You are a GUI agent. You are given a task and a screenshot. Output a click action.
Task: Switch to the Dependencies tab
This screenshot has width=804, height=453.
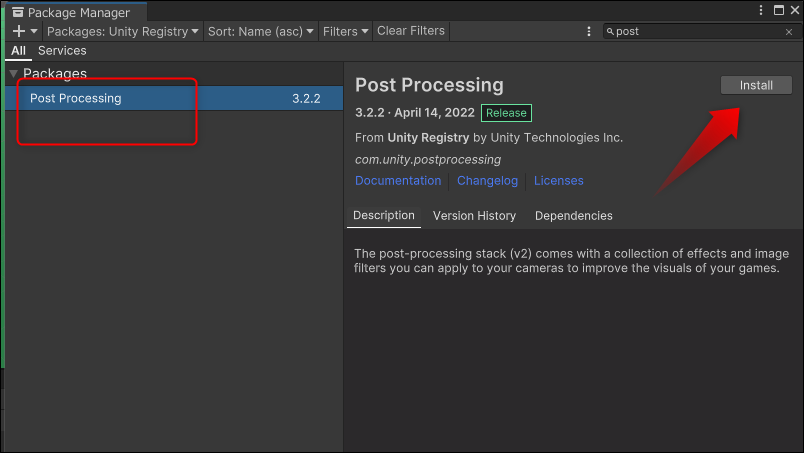pos(573,215)
